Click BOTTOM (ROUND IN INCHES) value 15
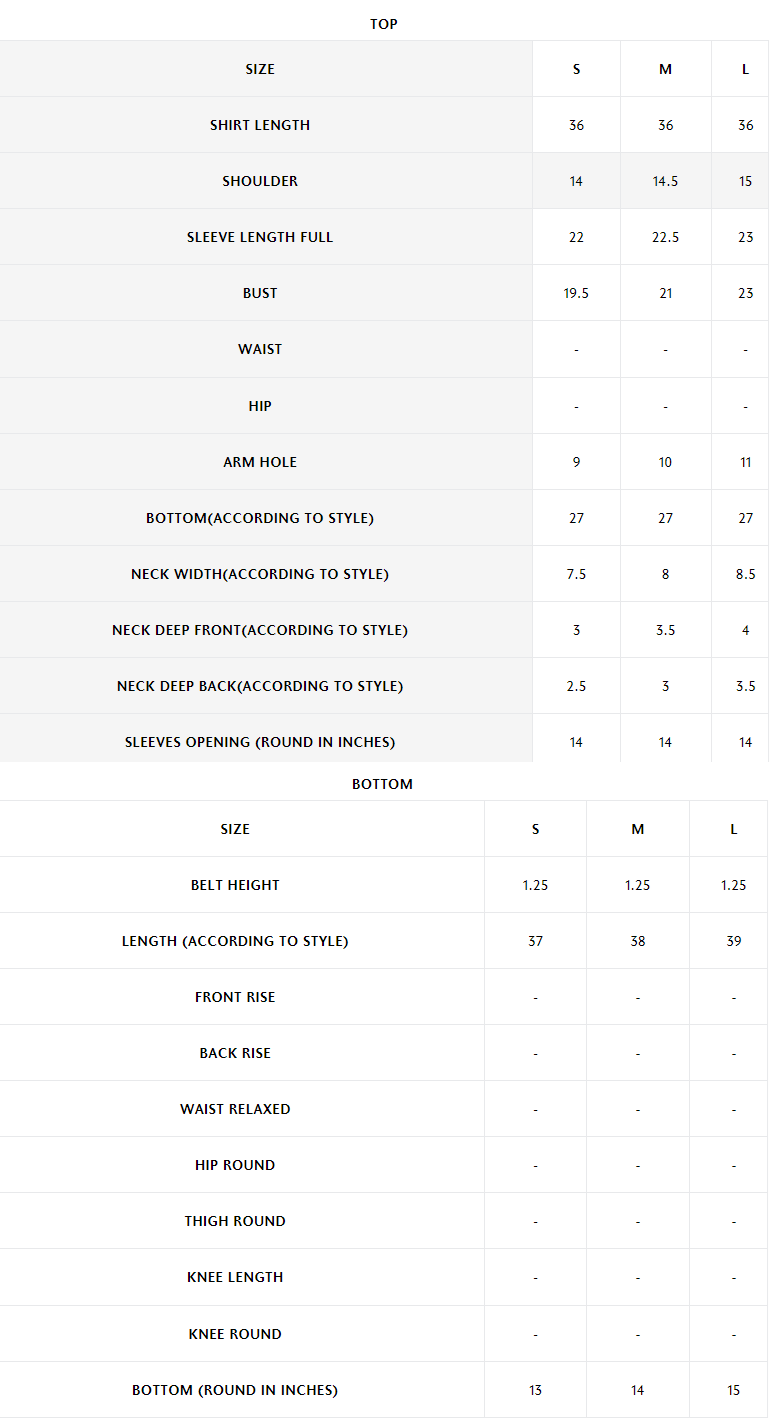The width and height of the screenshot is (779, 1426). 733,1390
